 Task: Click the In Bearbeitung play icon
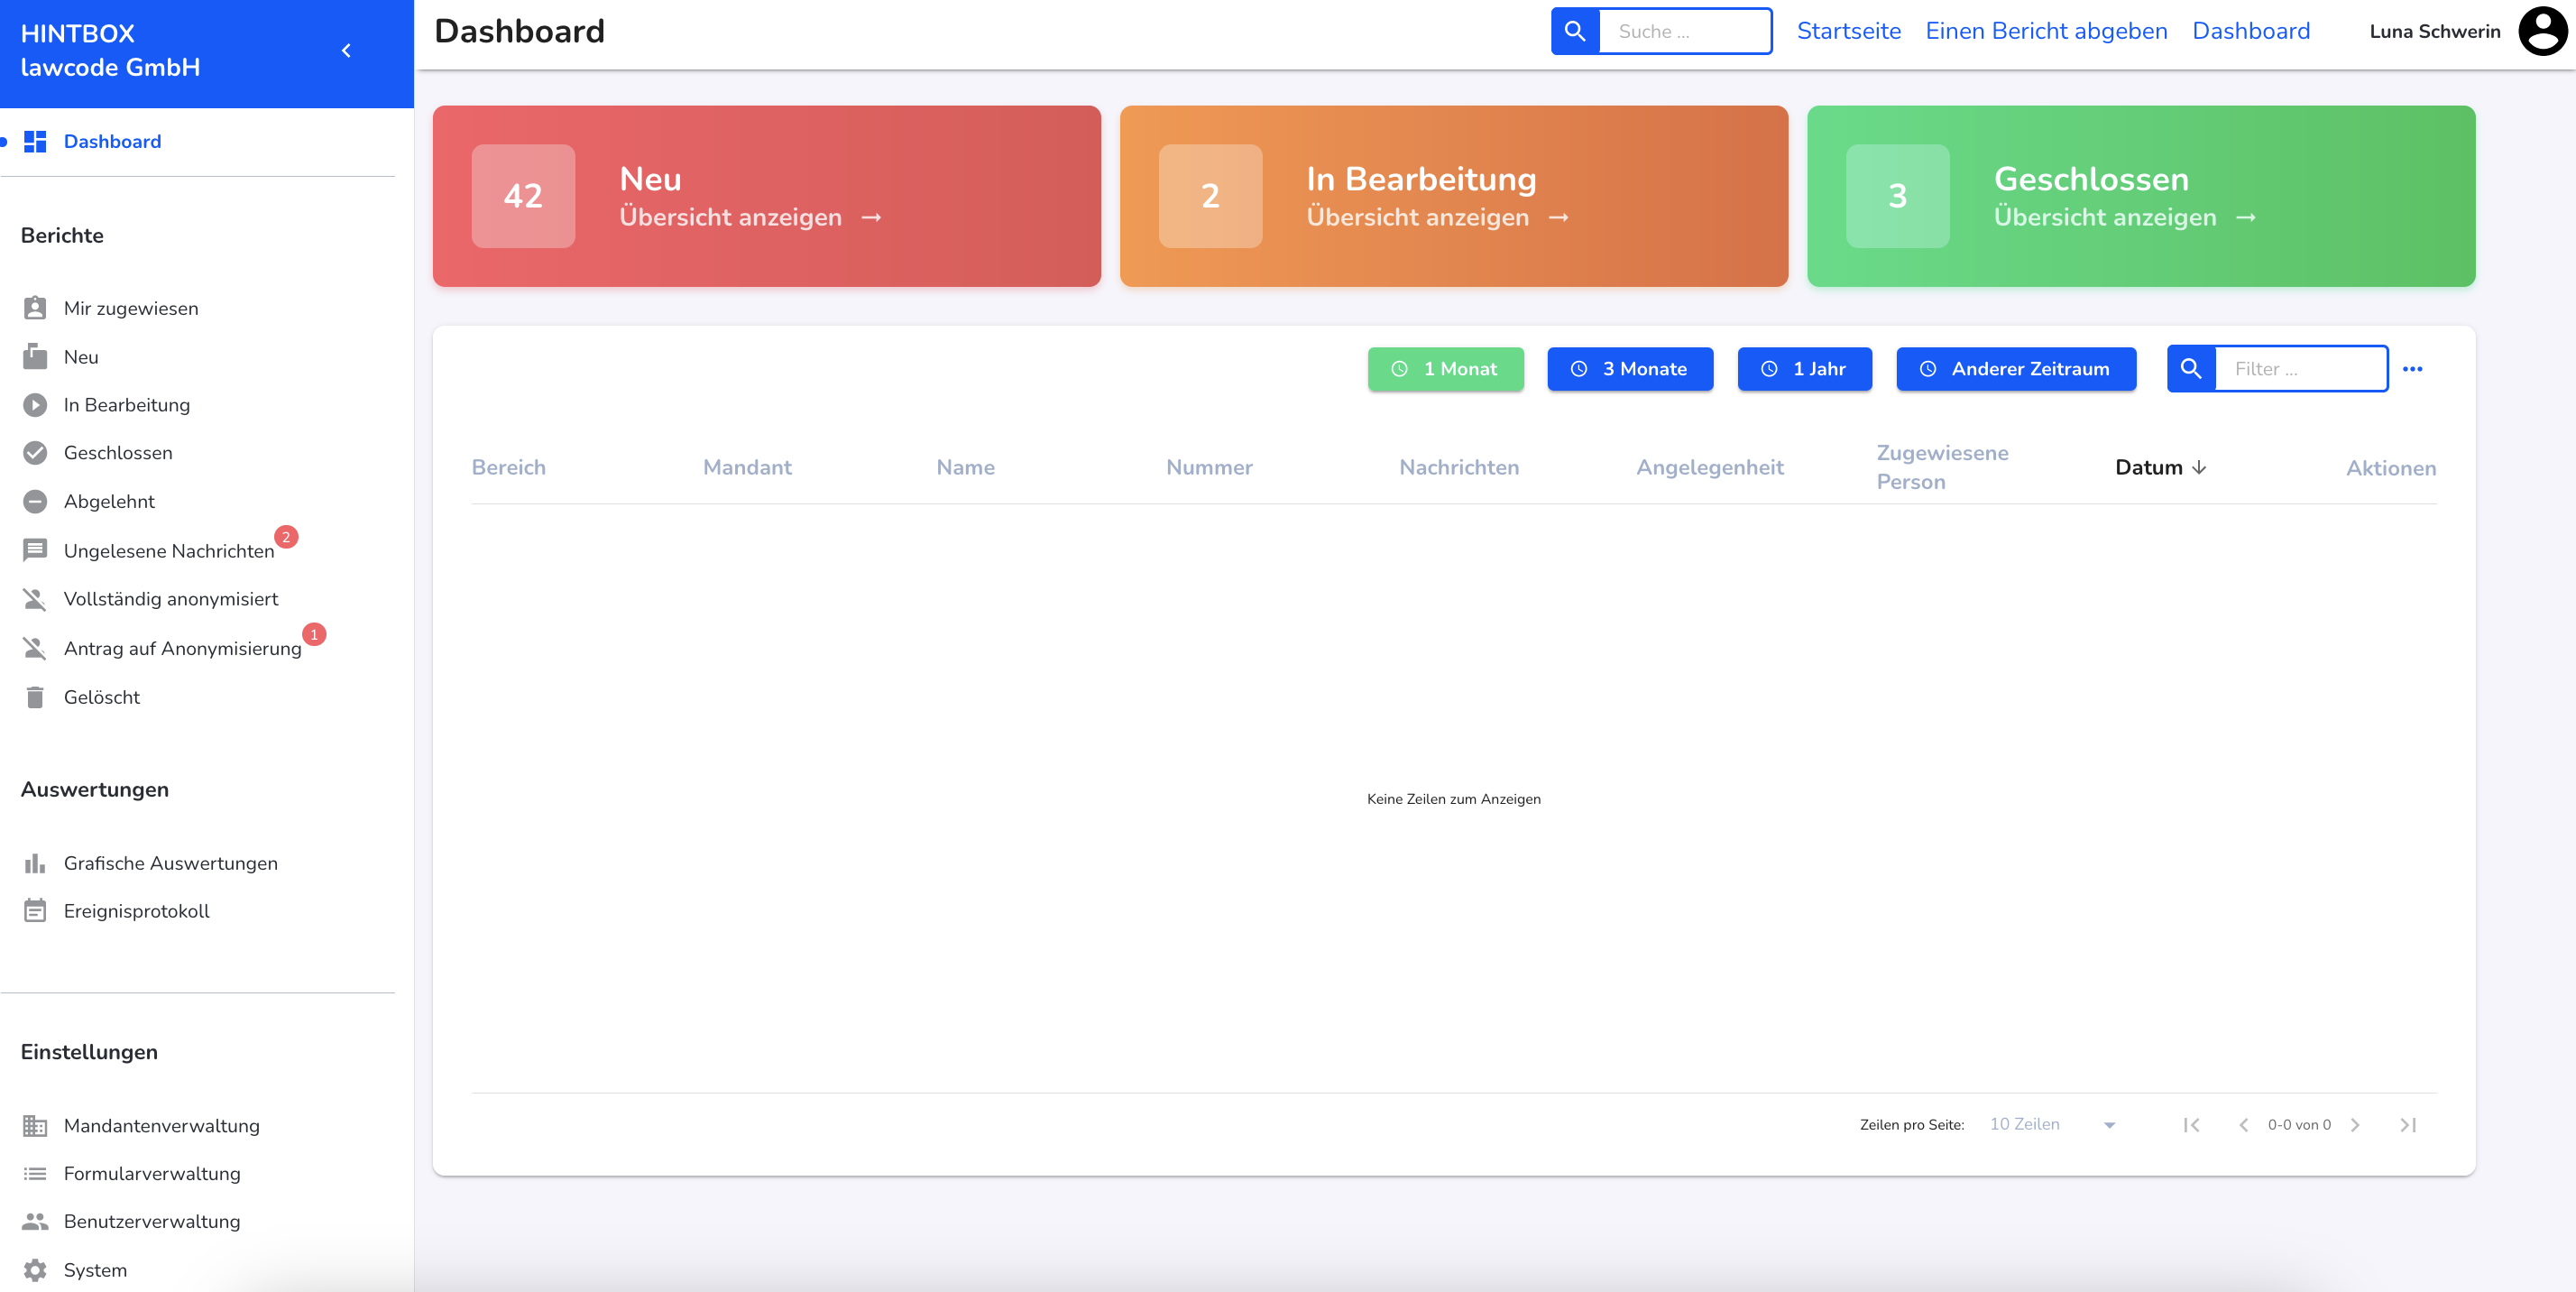coord(35,405)
